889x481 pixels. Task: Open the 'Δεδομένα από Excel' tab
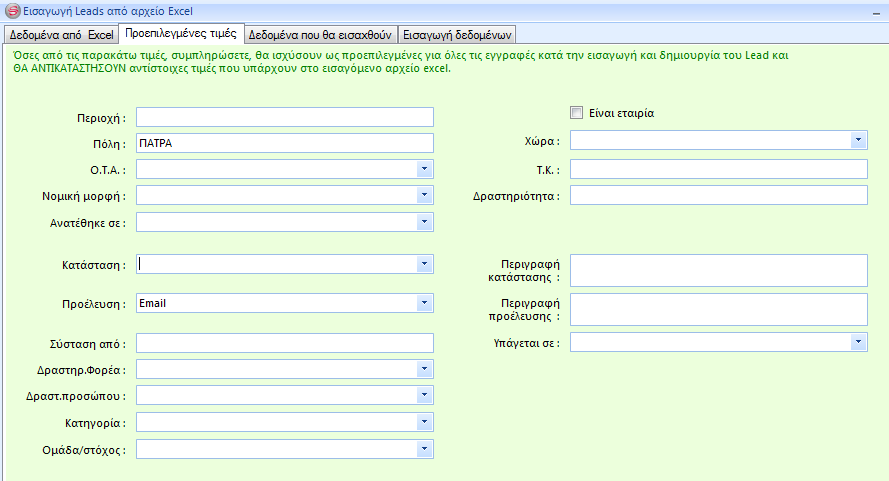[61, 33]
